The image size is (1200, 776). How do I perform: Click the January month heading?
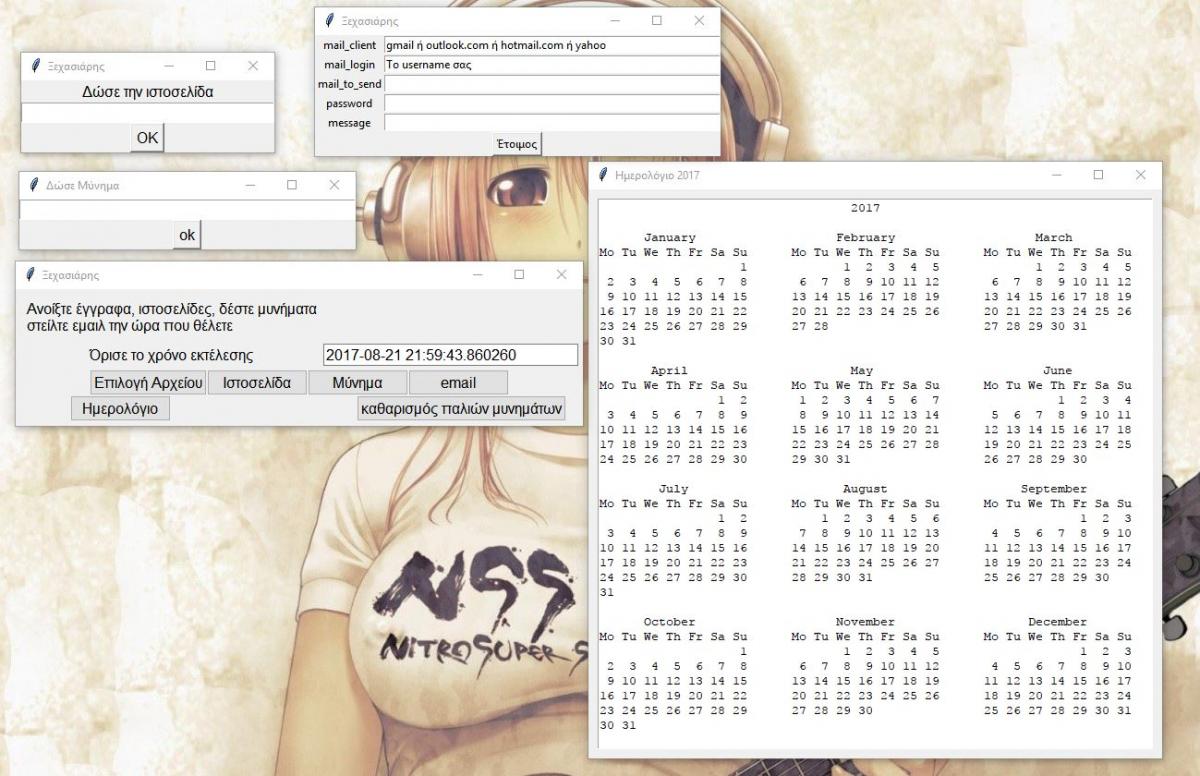pyautogui.click(x=670, y=238)
